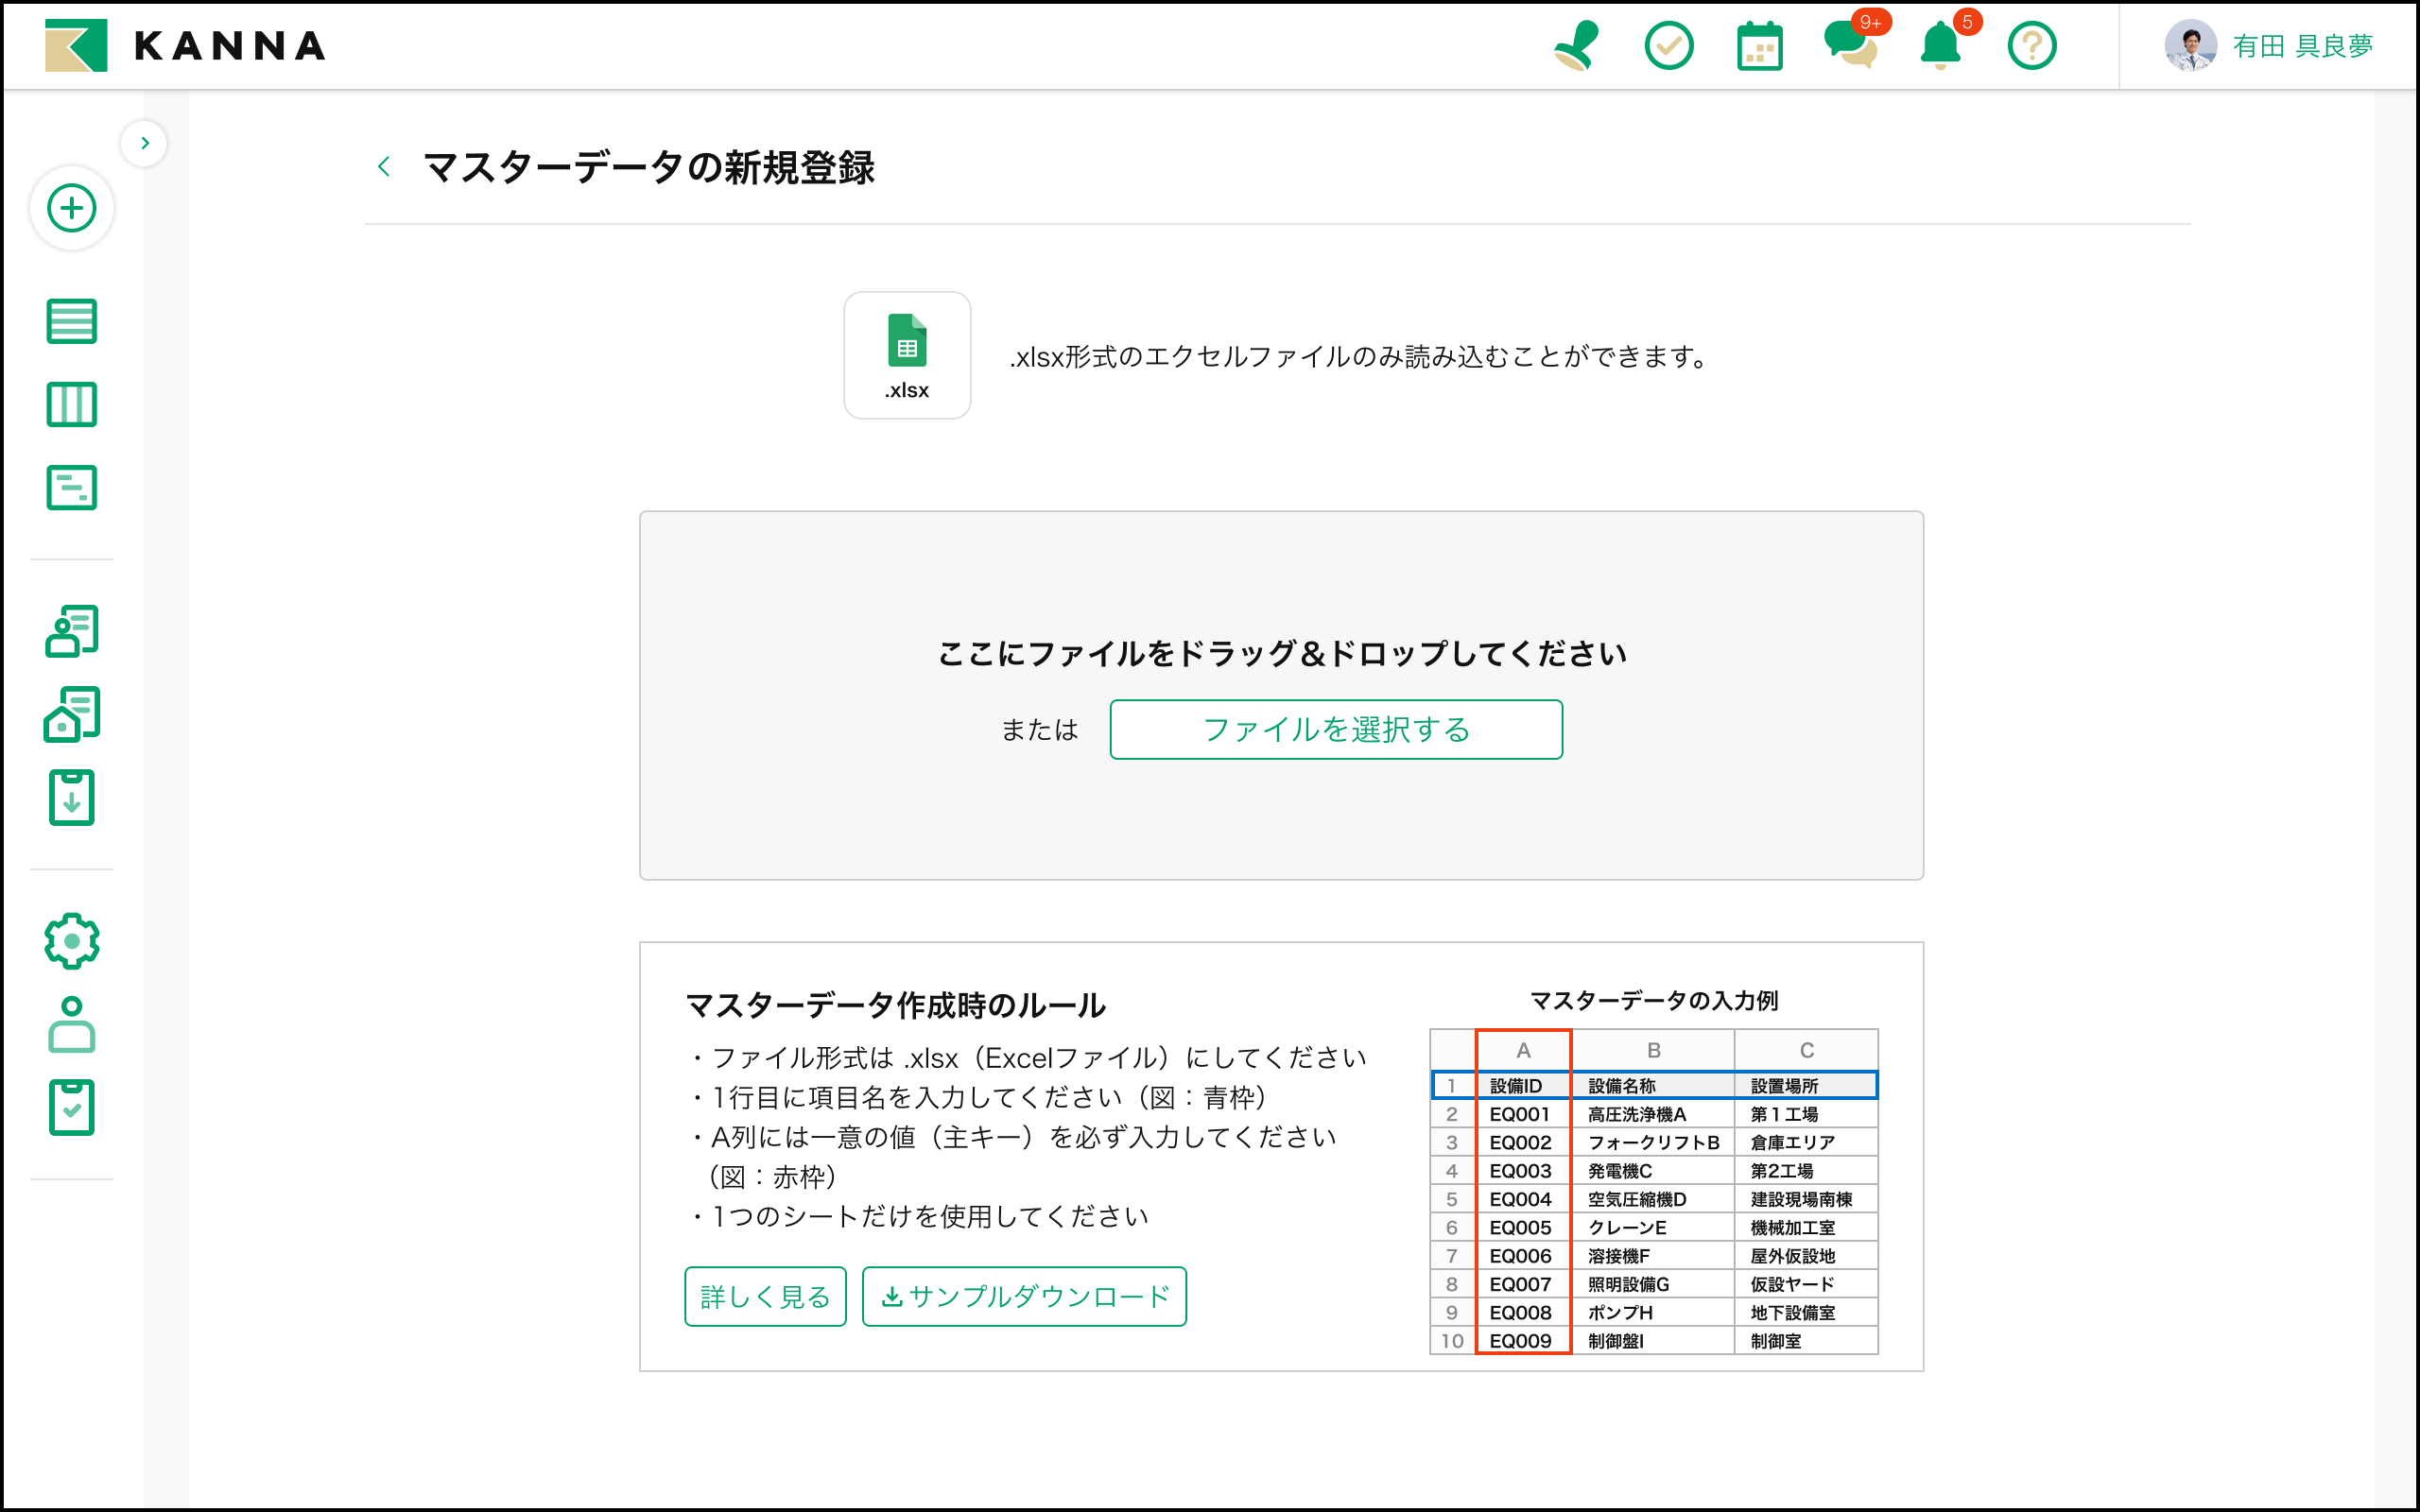Click the circular plus create button
2420x1512 pixels.
click(x=72, y=208)
